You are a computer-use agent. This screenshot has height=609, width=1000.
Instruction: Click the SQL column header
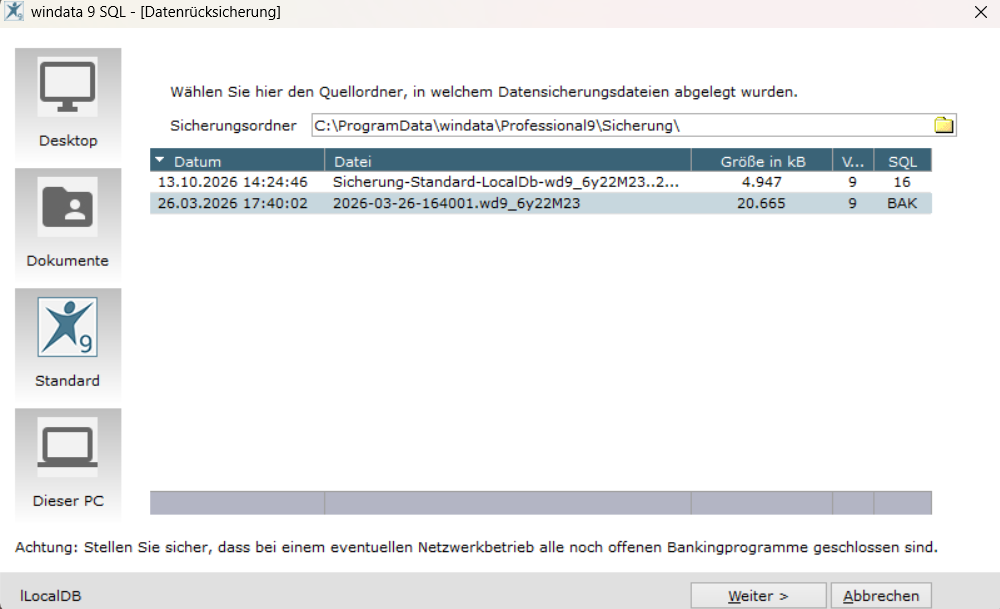point(902,161)
